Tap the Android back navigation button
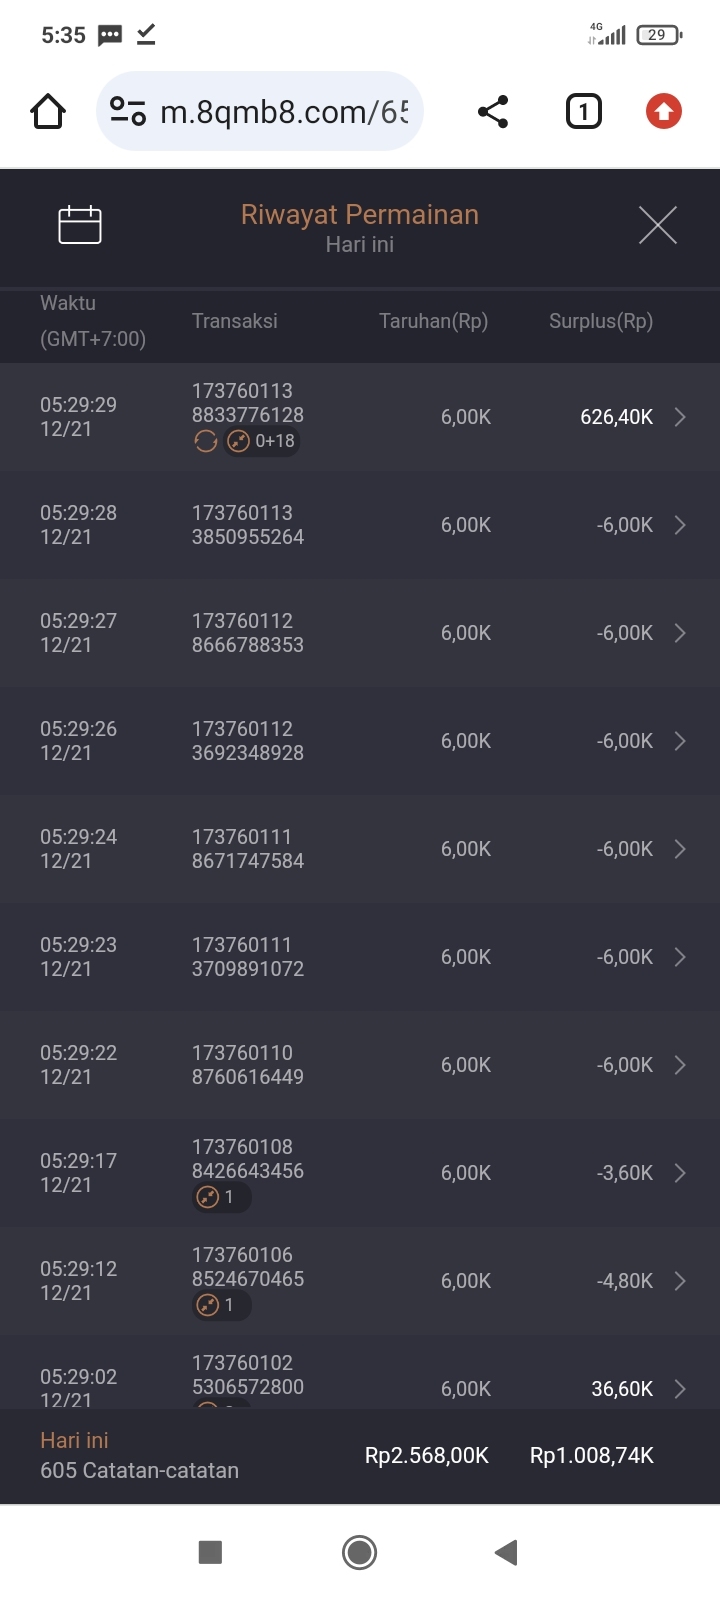Viewport: 720px width, 1600px height. [506, 1552]
